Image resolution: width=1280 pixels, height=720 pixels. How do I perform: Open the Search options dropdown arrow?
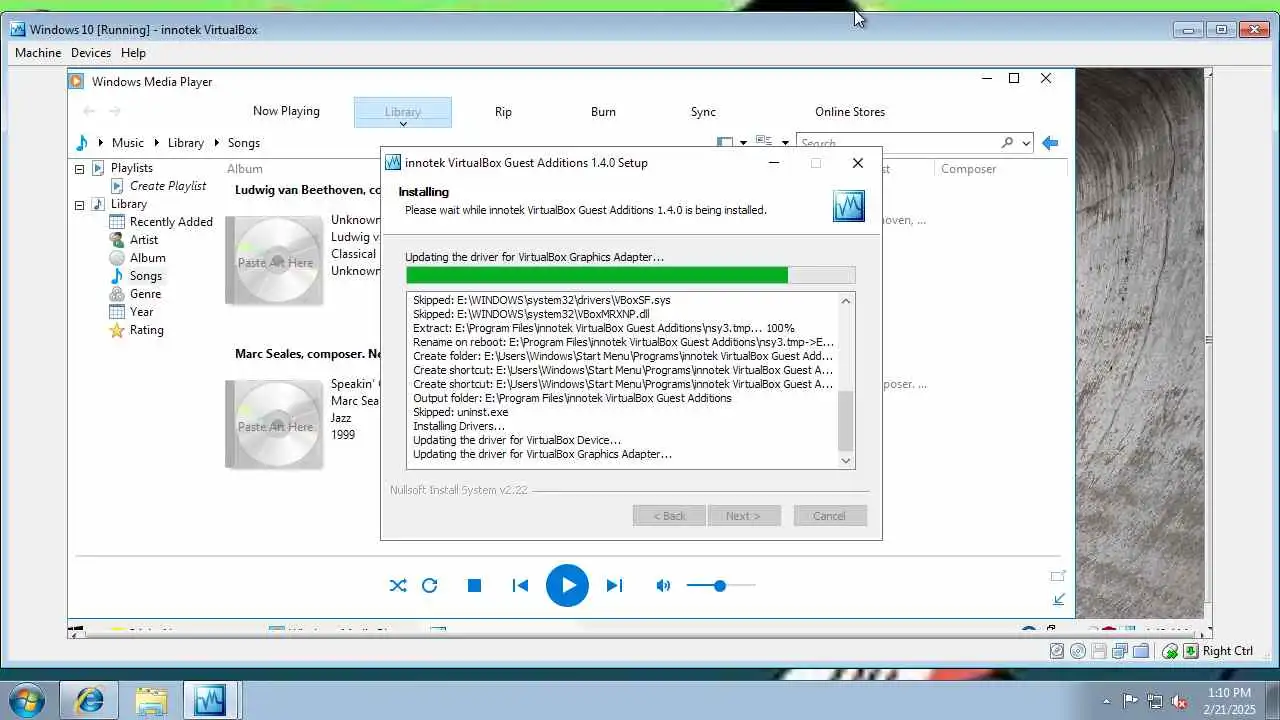pyautogui.click(x=1026, y=143)
